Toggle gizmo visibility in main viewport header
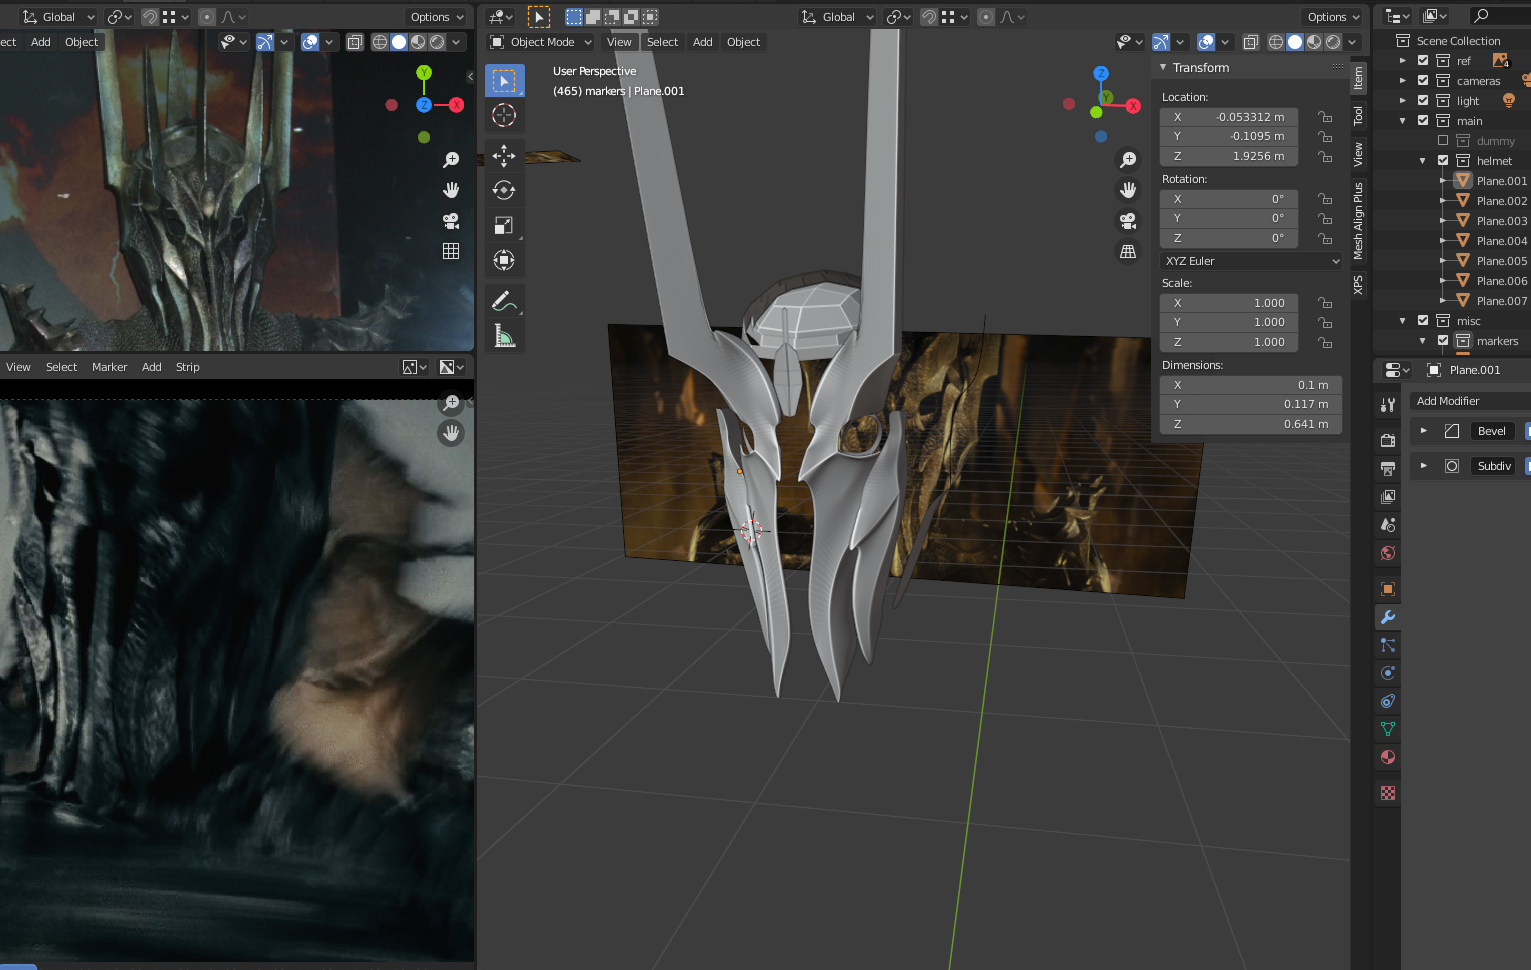This screenshot has width=1531, height=970. 1161,42
